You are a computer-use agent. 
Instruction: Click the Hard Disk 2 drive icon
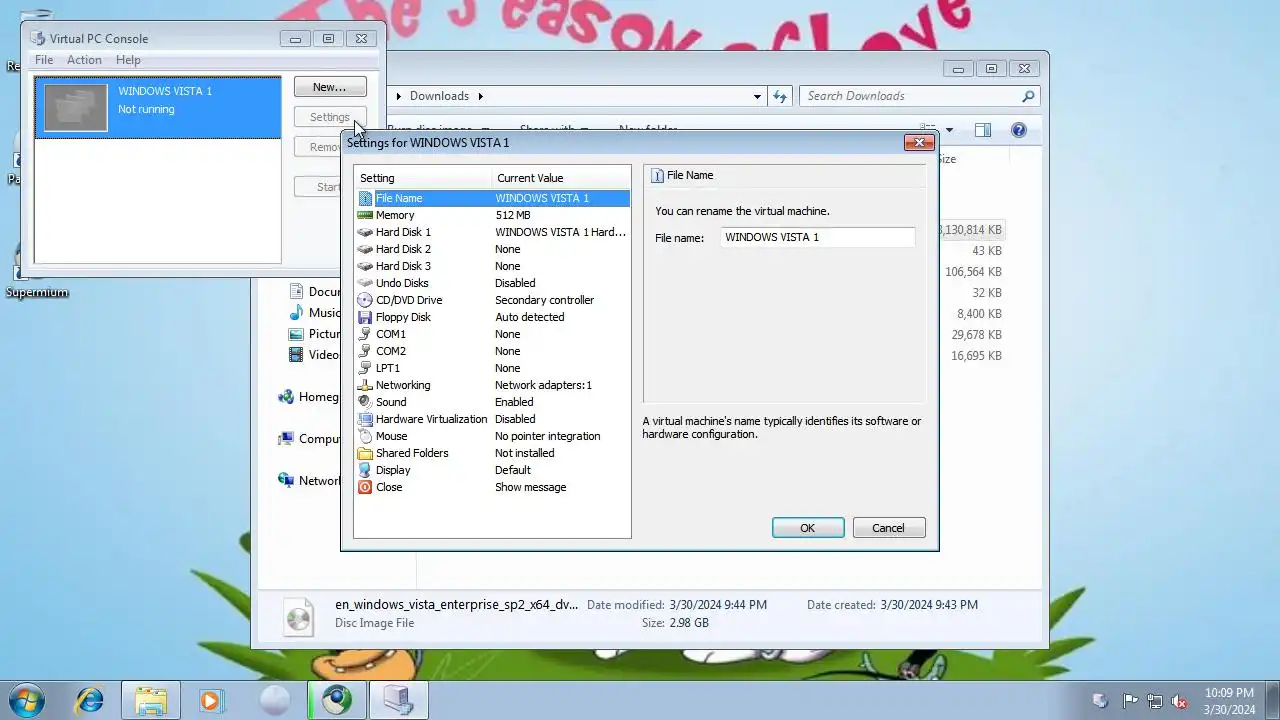click(365, 249)
